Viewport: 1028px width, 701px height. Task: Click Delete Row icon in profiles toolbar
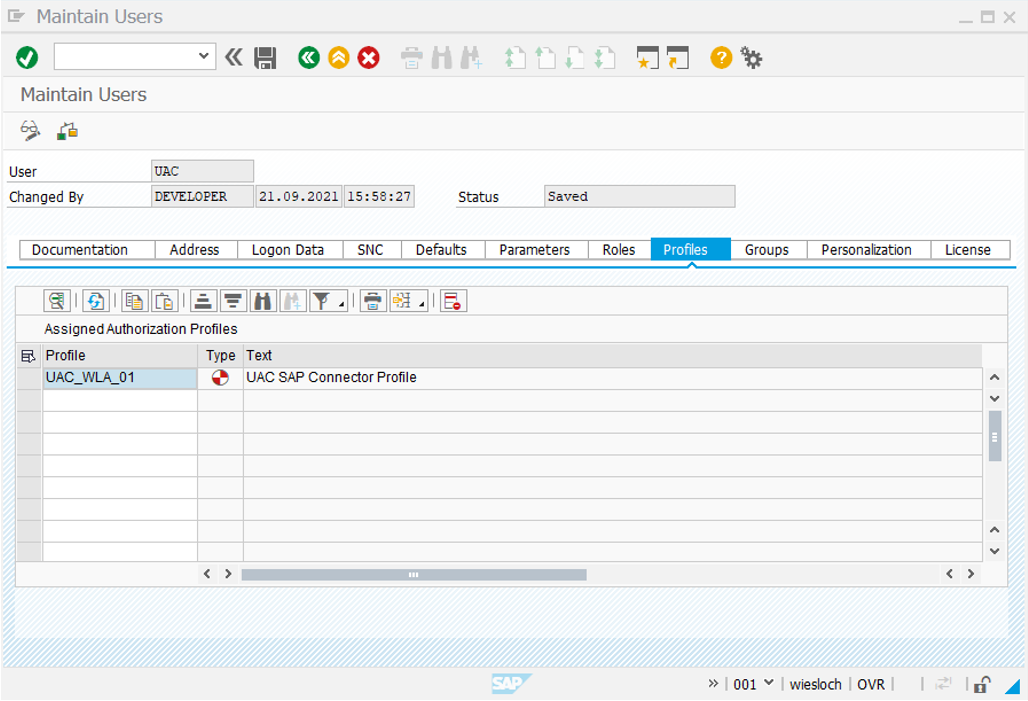[x=453, y=301]
